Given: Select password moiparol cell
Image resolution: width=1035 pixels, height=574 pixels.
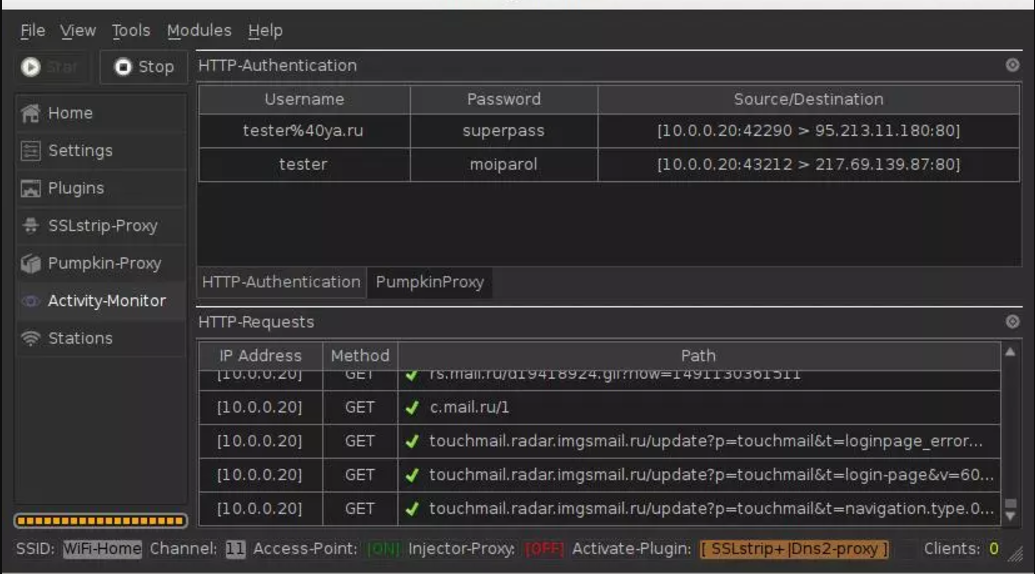Looking at the screenshot, I should [504, 164].
